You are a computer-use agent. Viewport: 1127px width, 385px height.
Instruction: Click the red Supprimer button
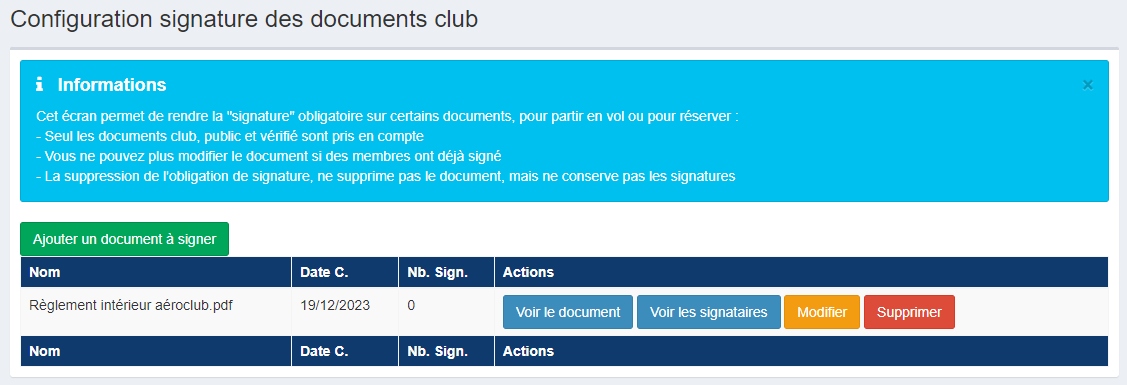(909, 312)
